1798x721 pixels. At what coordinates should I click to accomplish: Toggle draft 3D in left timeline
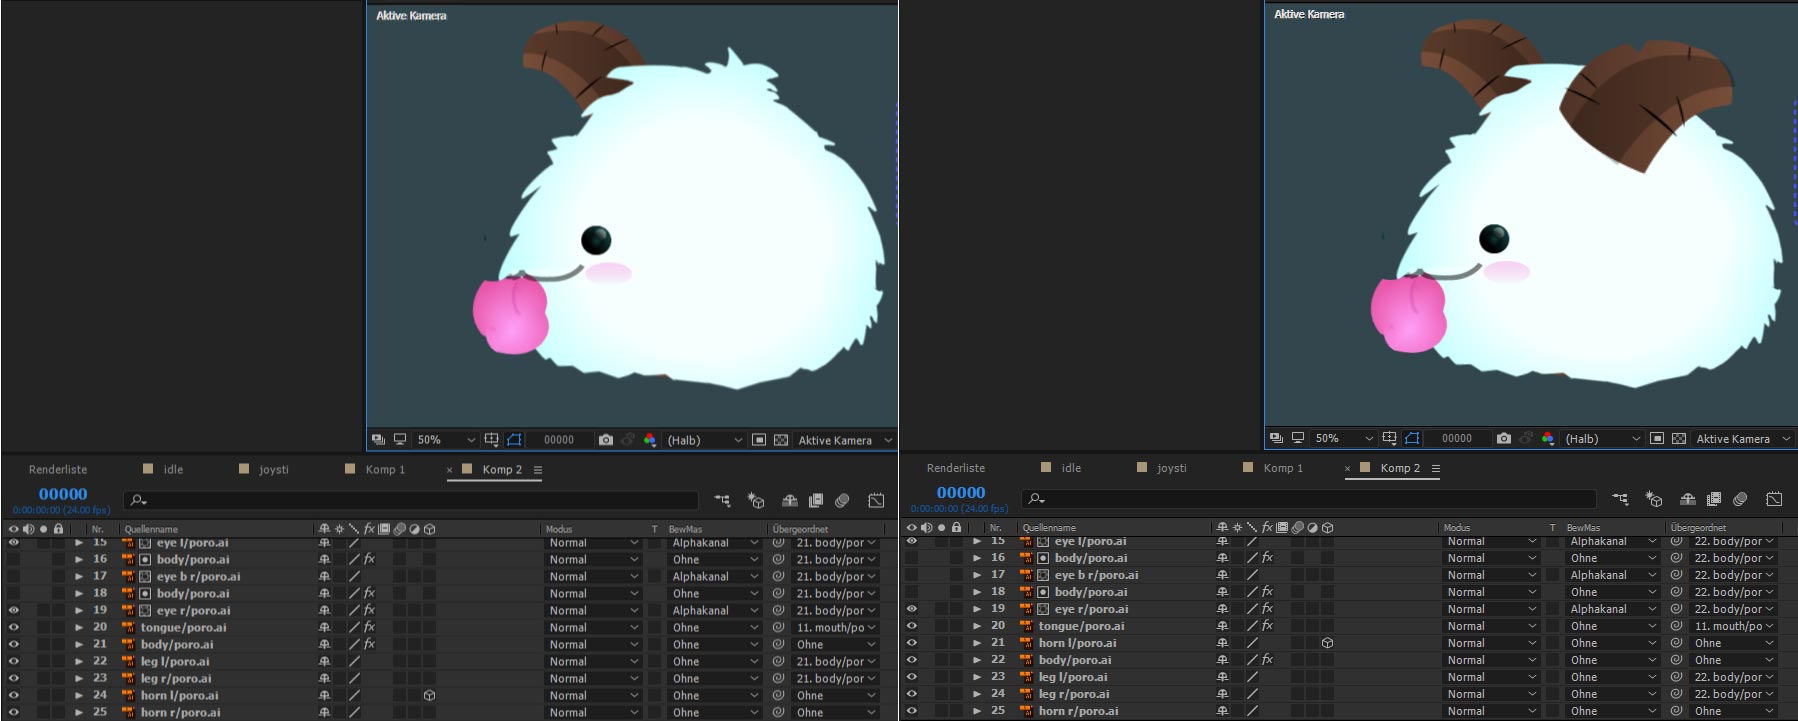pos(756,500)
